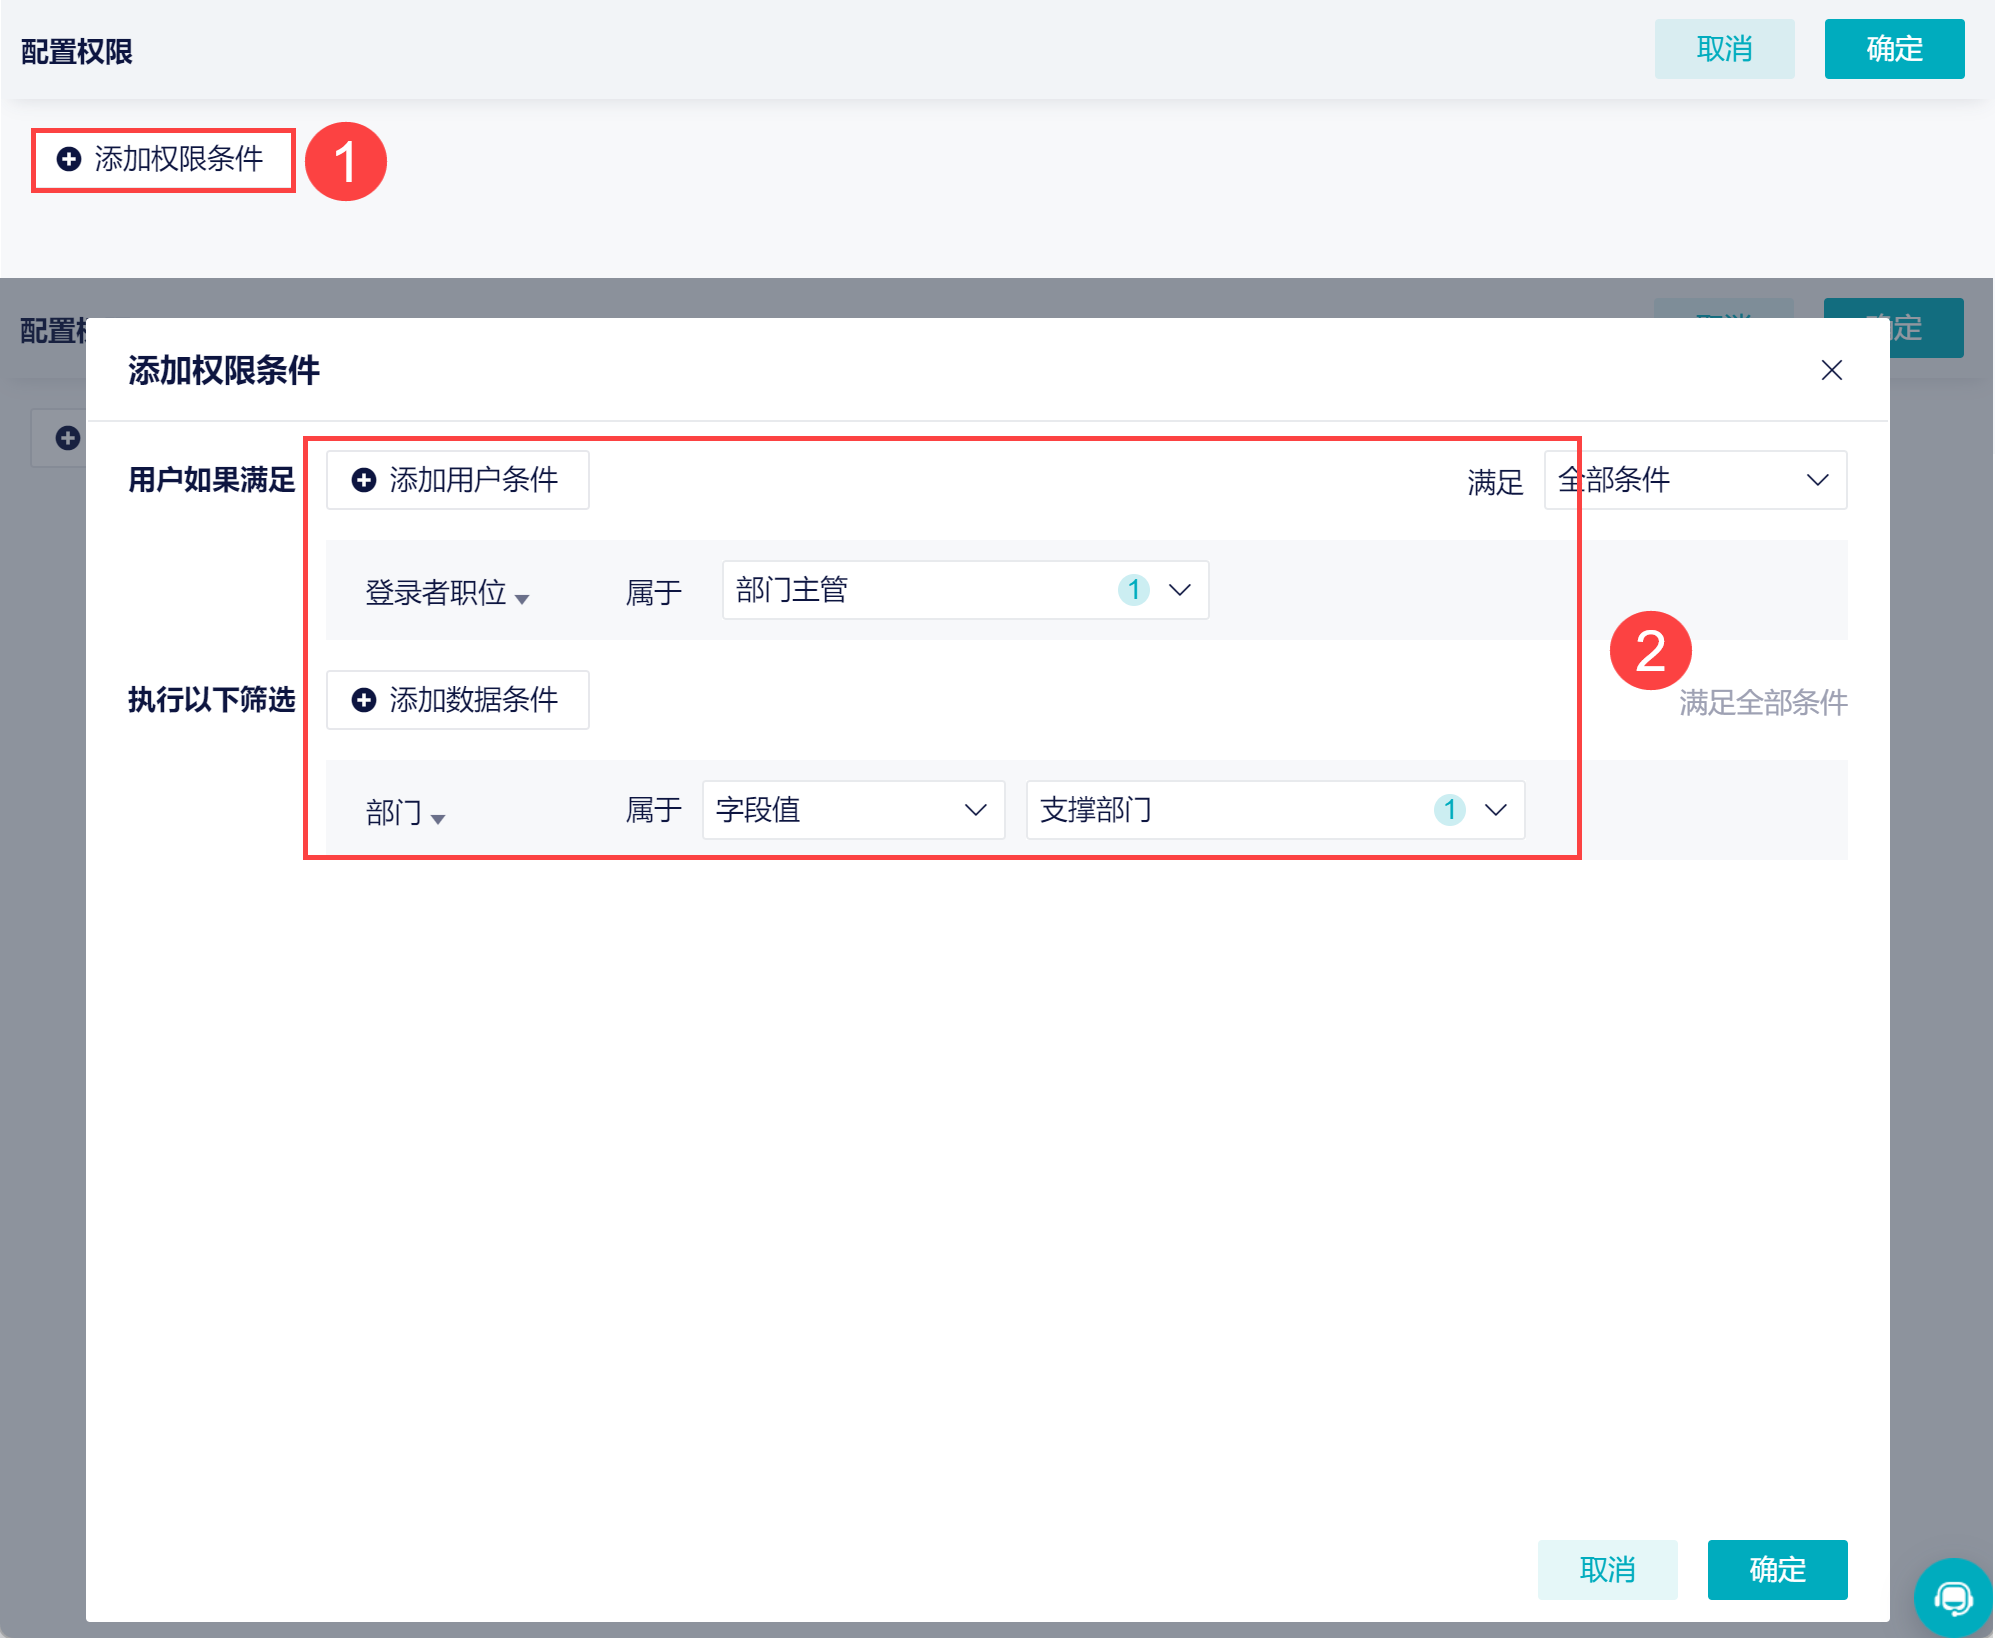This screenshot has width=1995, height=1638.
Task: Click count badge in 部门主管 field
Action: [1133, 590]
